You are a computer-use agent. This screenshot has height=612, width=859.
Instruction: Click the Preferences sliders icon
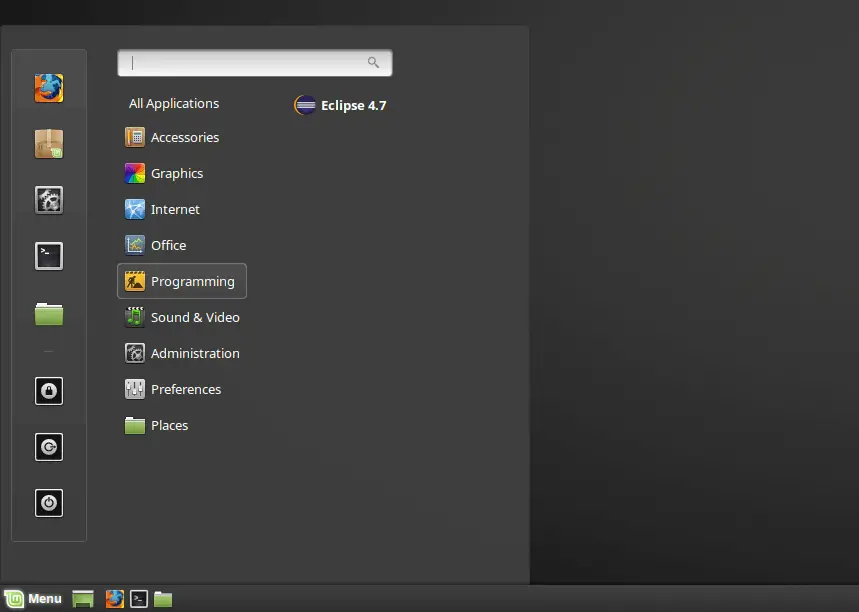[135, 390]
